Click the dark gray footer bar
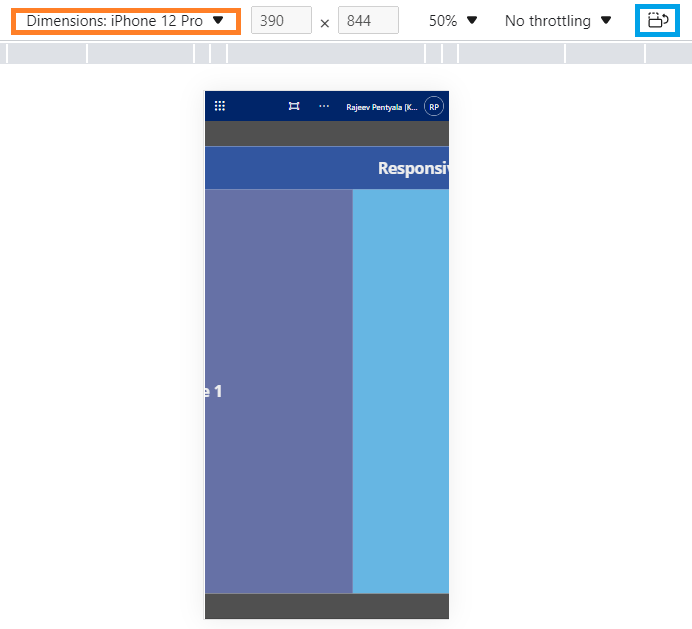 326,606
